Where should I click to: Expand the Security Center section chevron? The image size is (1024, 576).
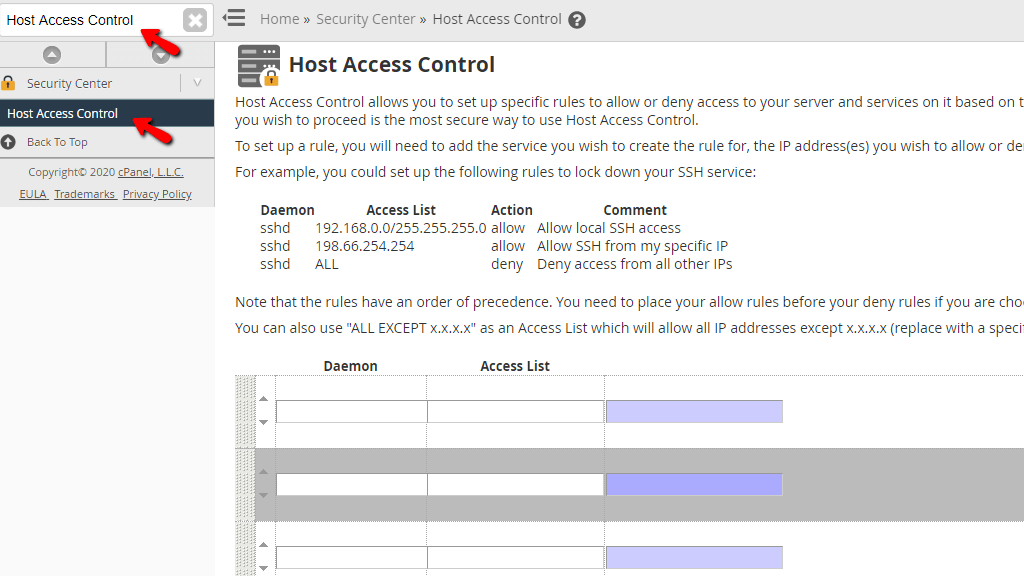(196, 83)
